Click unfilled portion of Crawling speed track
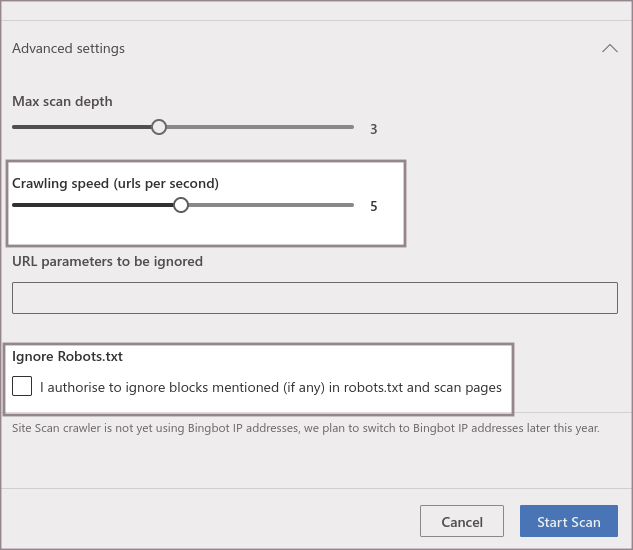This screenshot has height=550, width=633. click(270, 205)
